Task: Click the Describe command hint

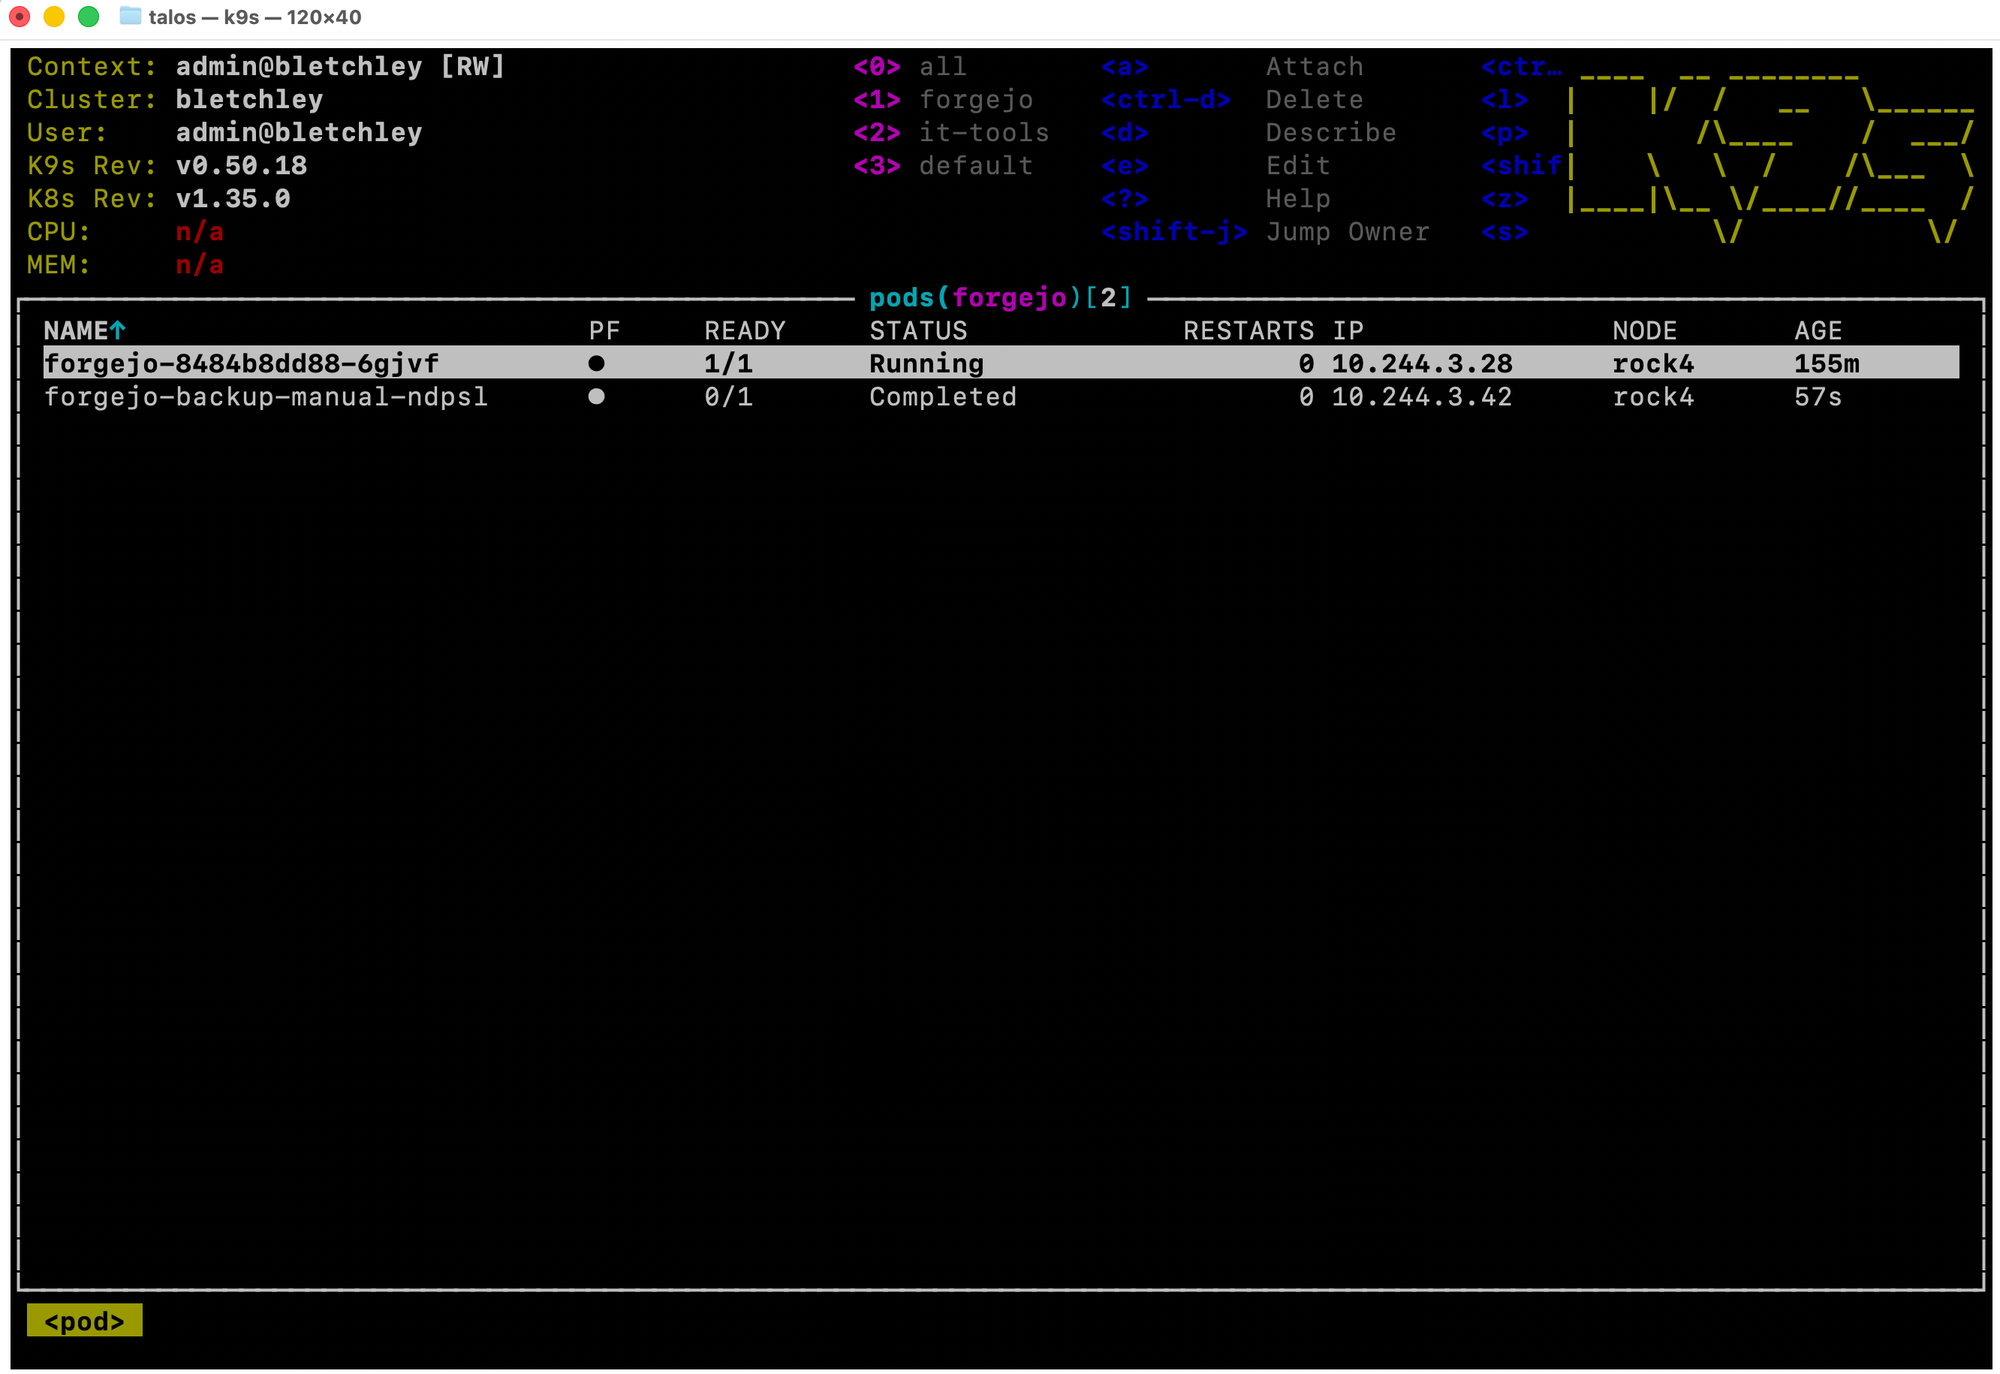Action: 1331,132
